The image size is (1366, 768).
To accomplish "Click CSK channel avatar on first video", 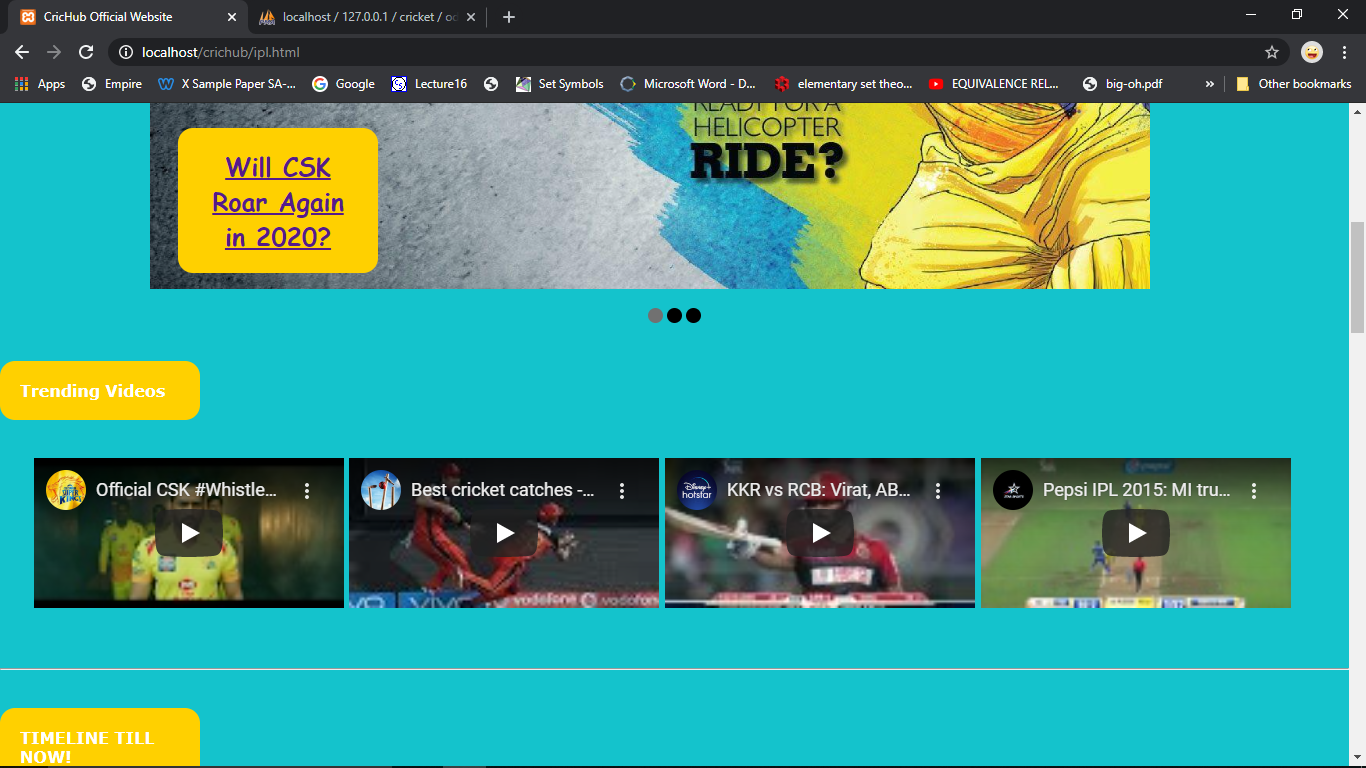I will pos(66,490).
